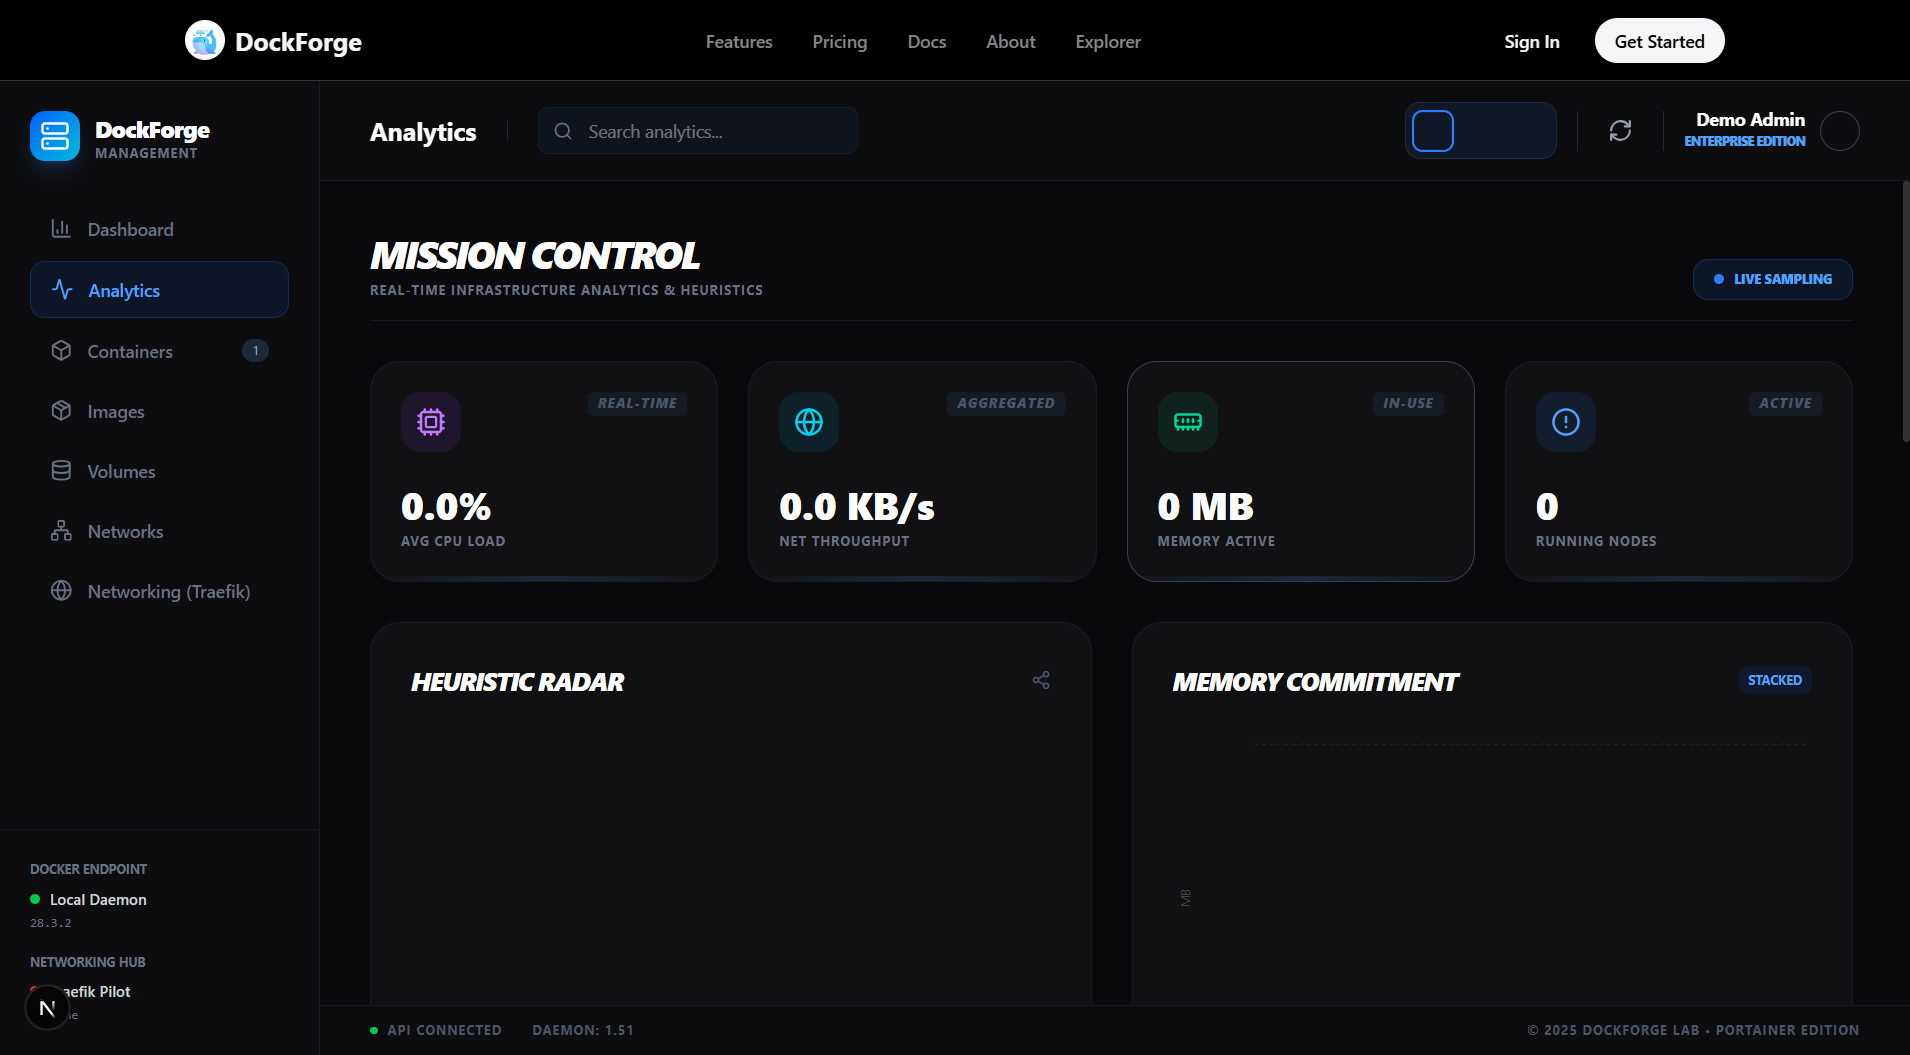
Task: Click the Volumes icon in the sidebar
Action: (x=62, y=470)
